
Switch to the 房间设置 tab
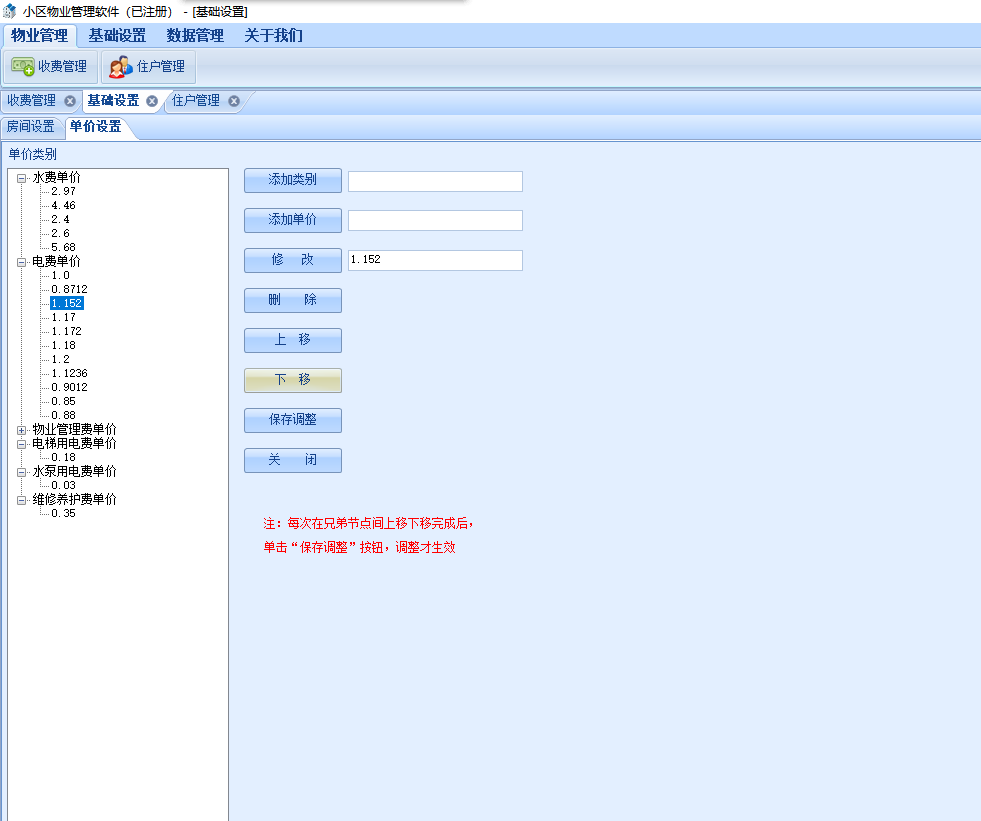click(x=32, y=127)
